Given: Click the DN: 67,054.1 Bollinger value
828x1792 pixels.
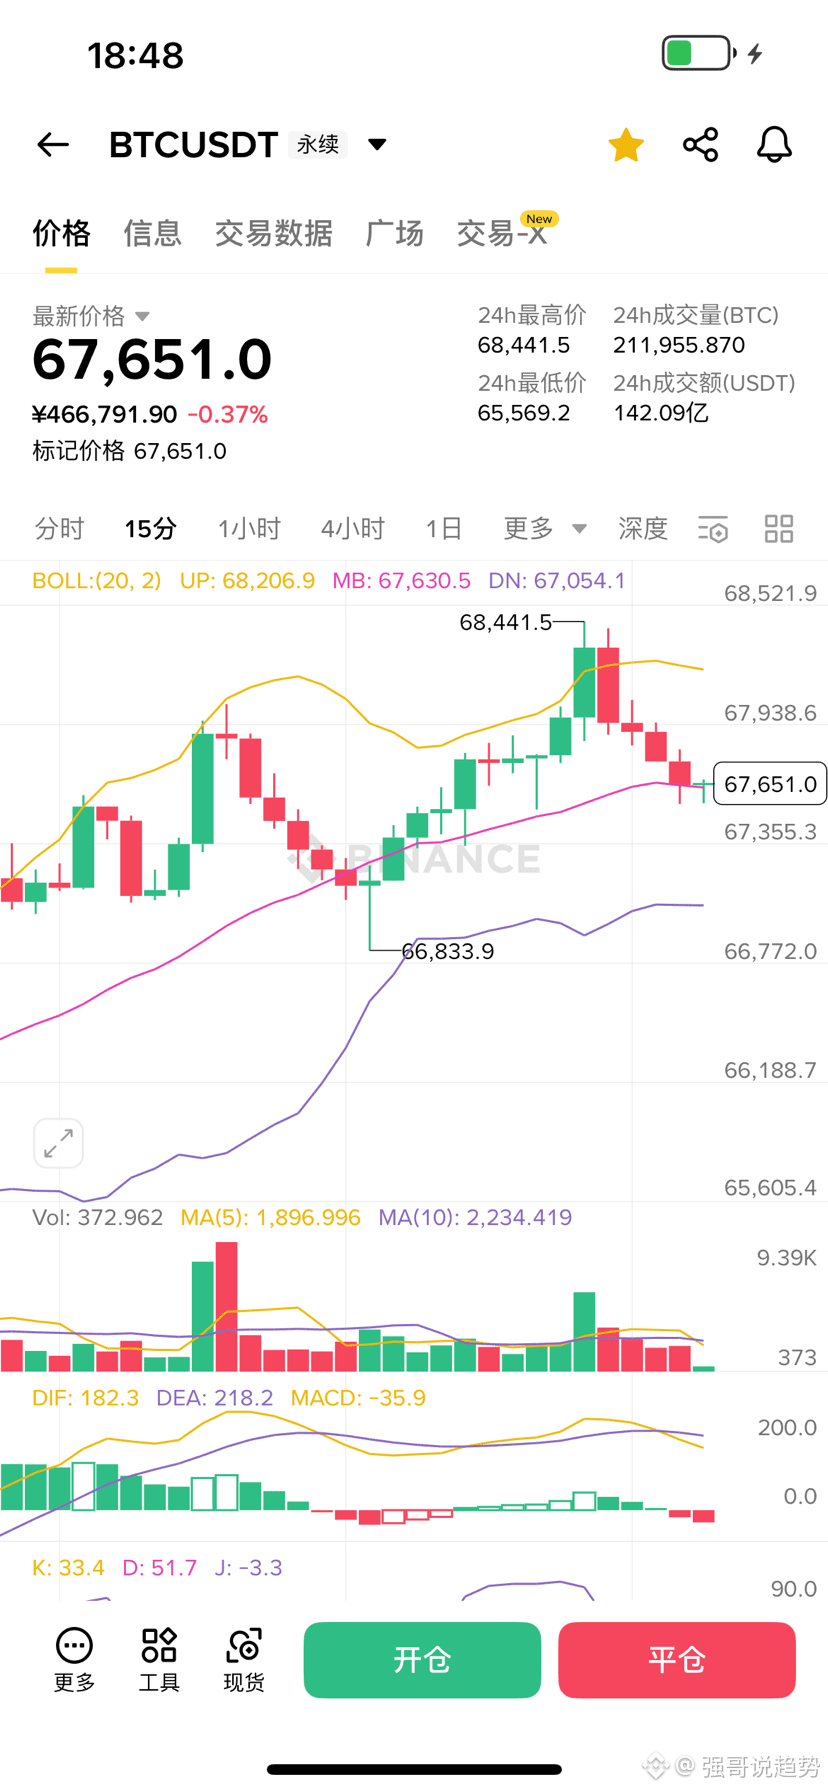Looking at the screenshot, I should 557,580.
